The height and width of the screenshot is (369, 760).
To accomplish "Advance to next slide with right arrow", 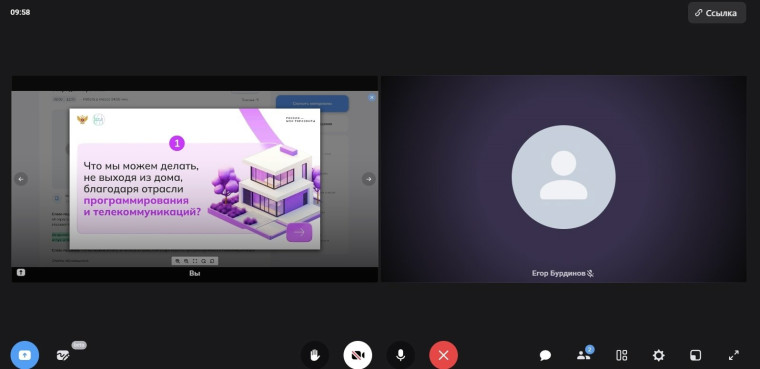I will (369, 179).
